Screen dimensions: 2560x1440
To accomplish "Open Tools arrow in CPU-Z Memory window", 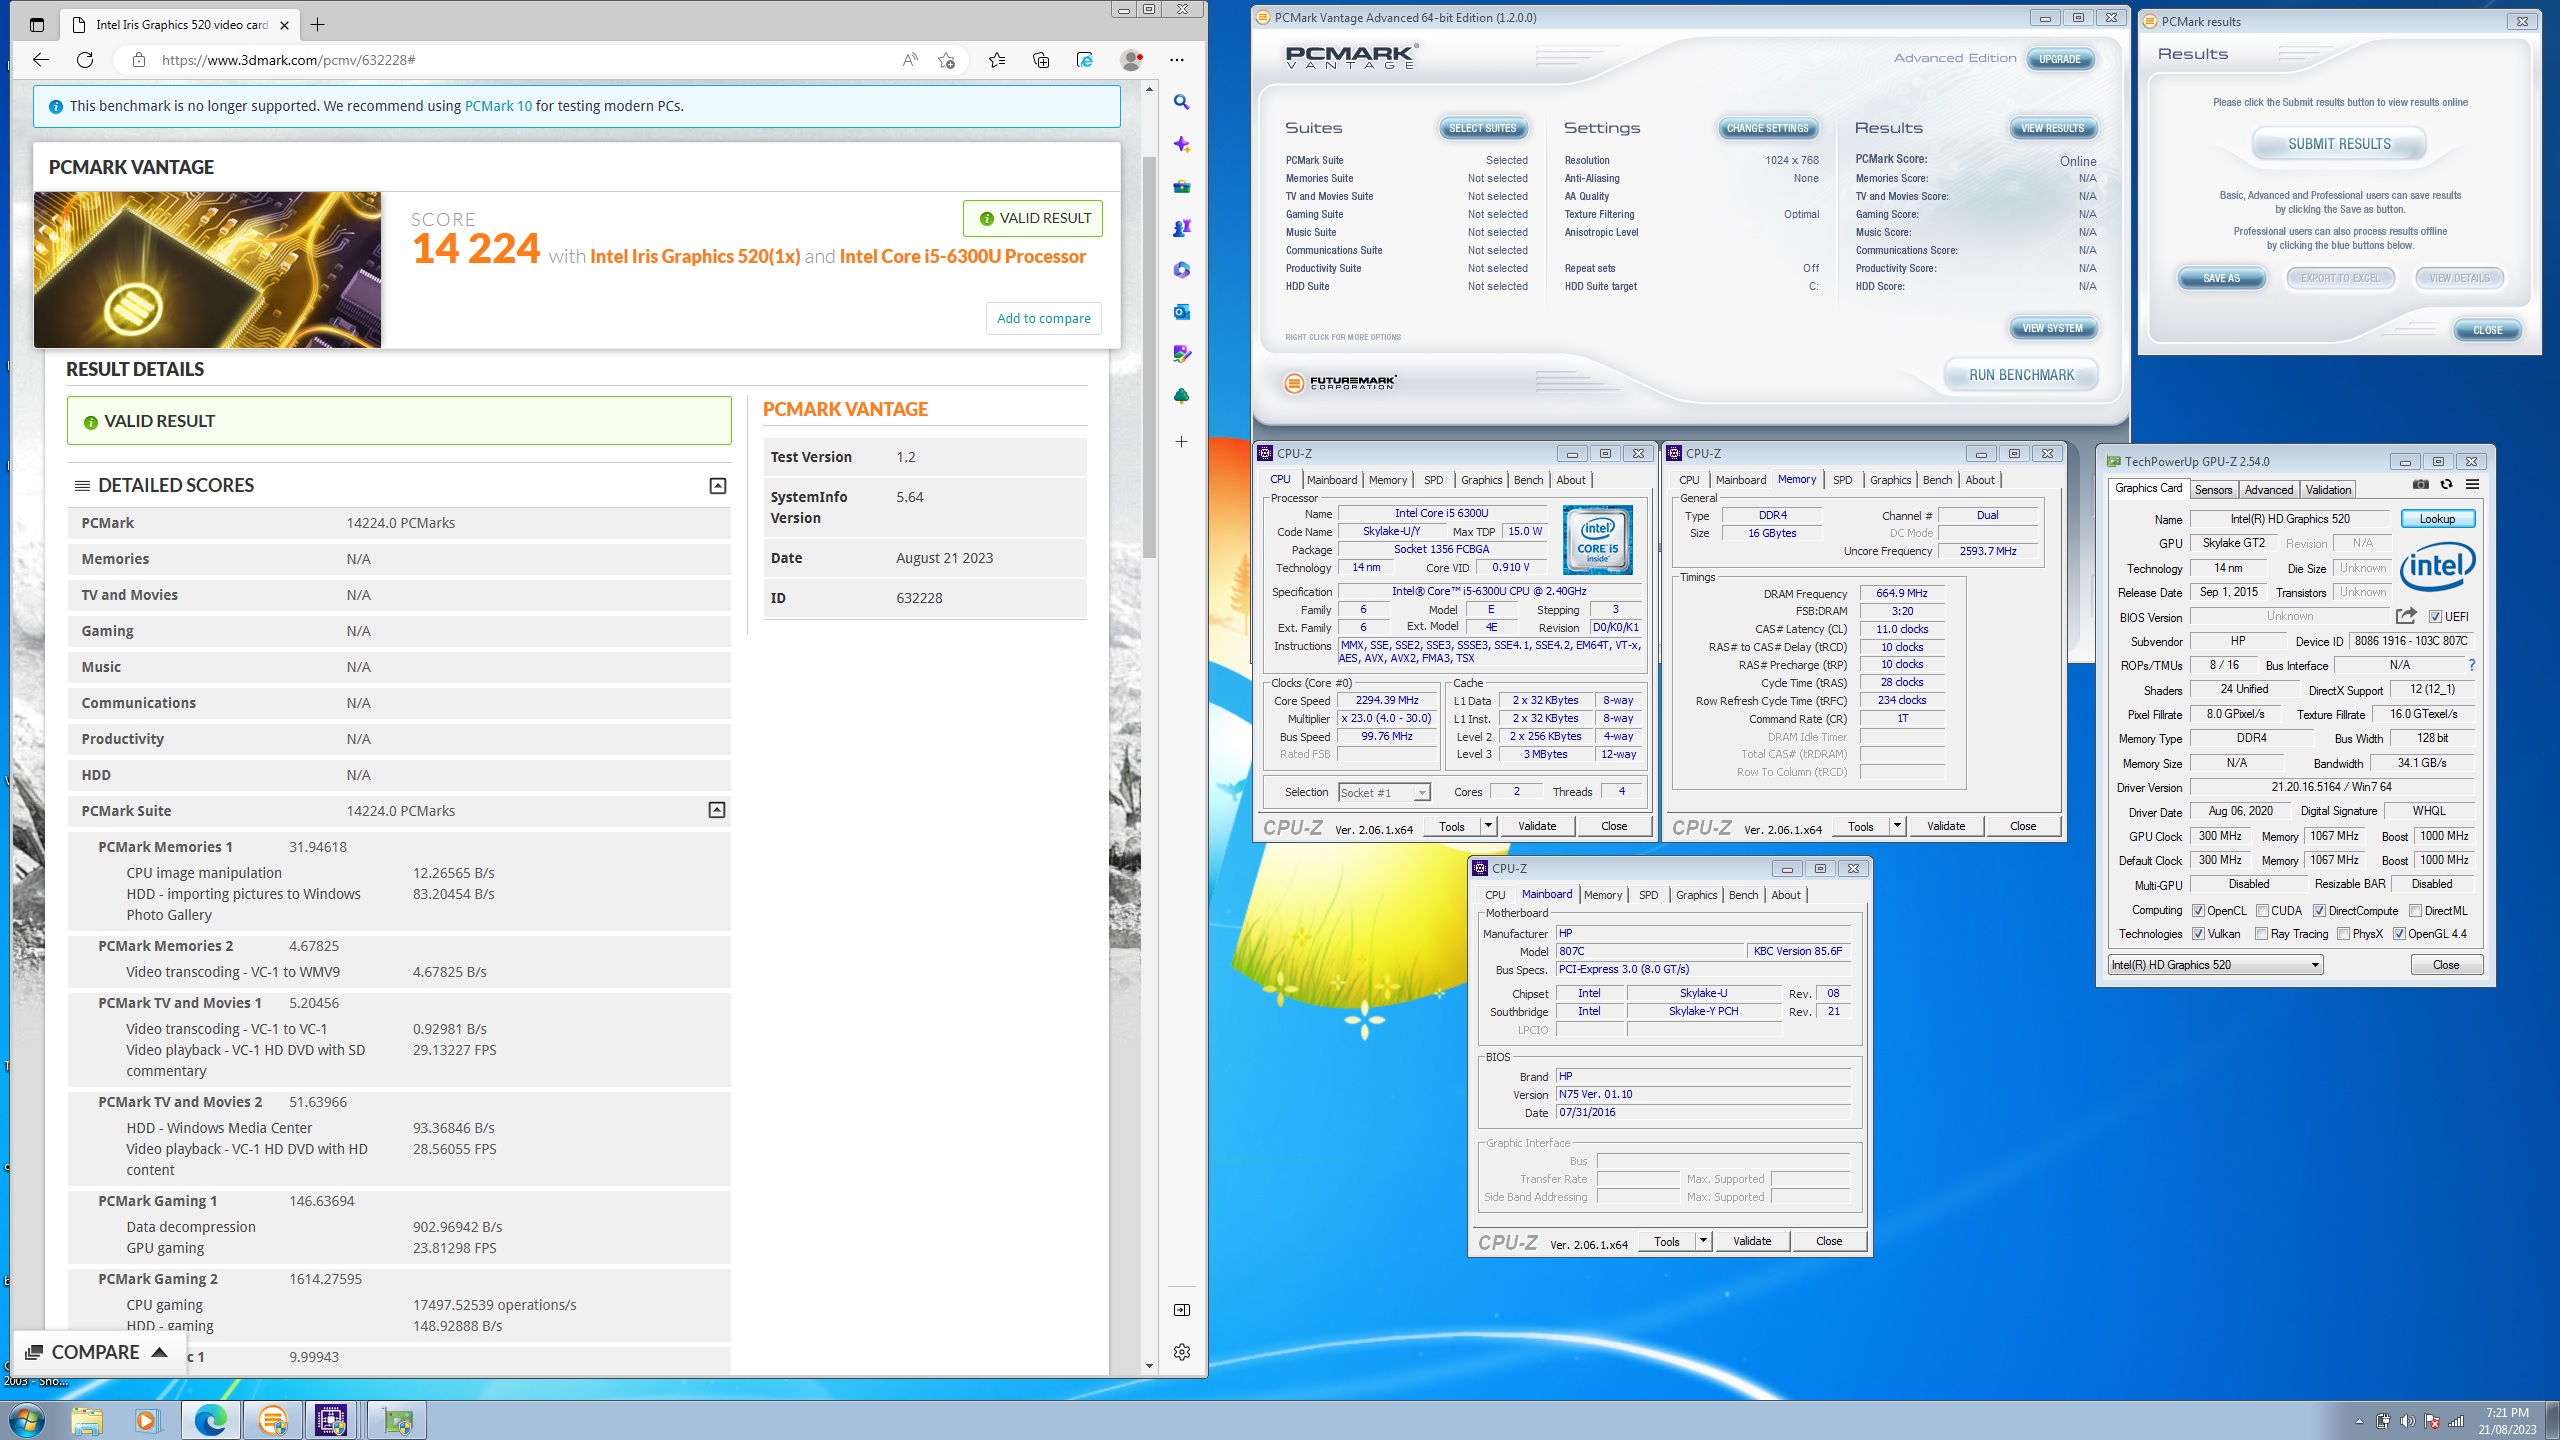I will point(1897,826).
